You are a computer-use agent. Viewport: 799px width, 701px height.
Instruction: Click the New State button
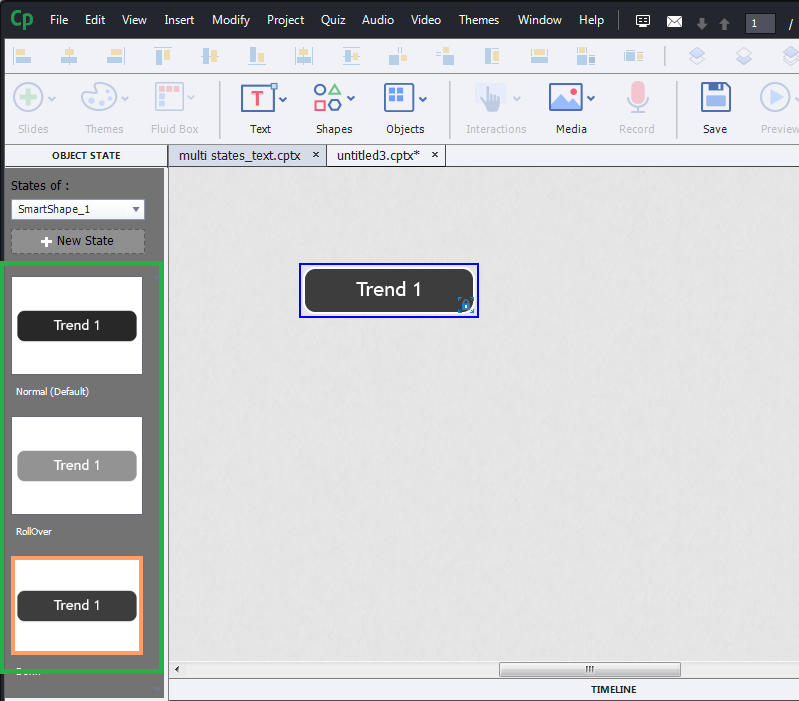click(x=77, y=241)
